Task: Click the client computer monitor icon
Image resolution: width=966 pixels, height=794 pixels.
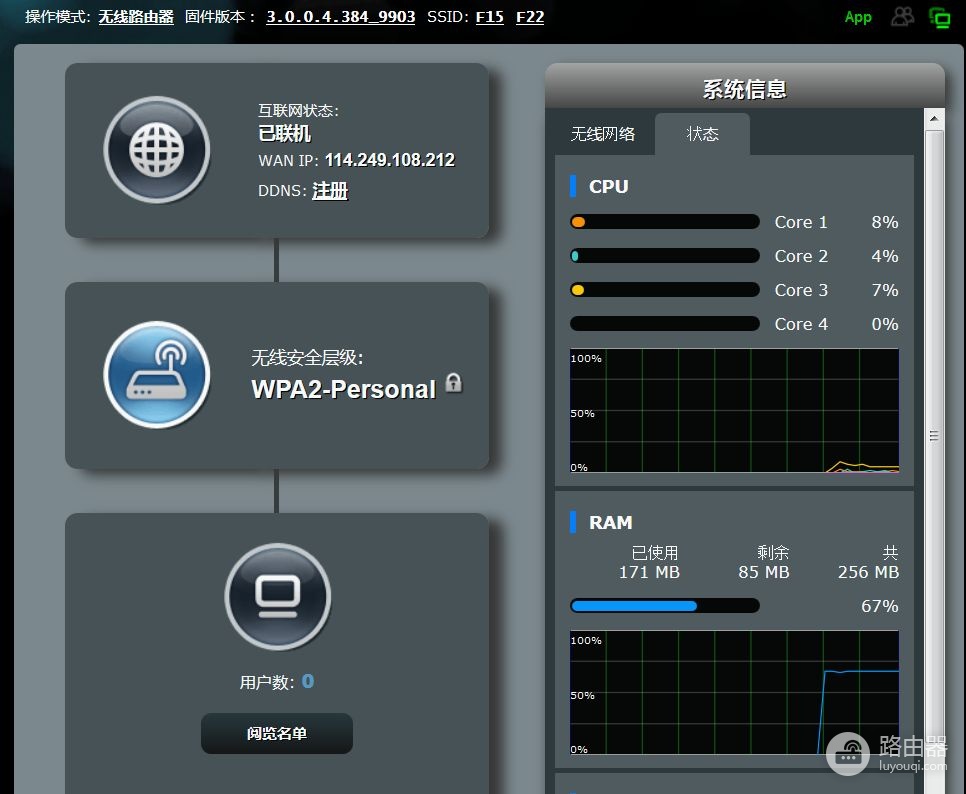Action: click(277, 596)
